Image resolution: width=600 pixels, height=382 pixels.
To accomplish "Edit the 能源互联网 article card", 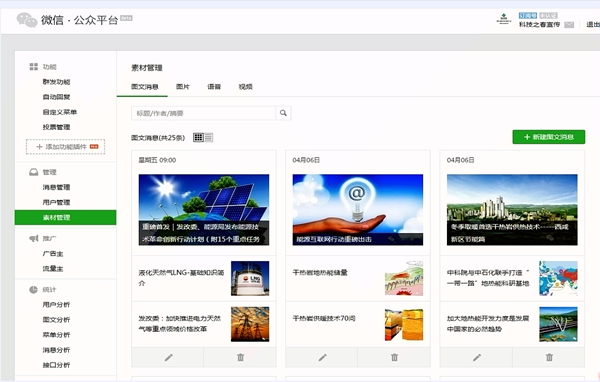I will [322, 358].
